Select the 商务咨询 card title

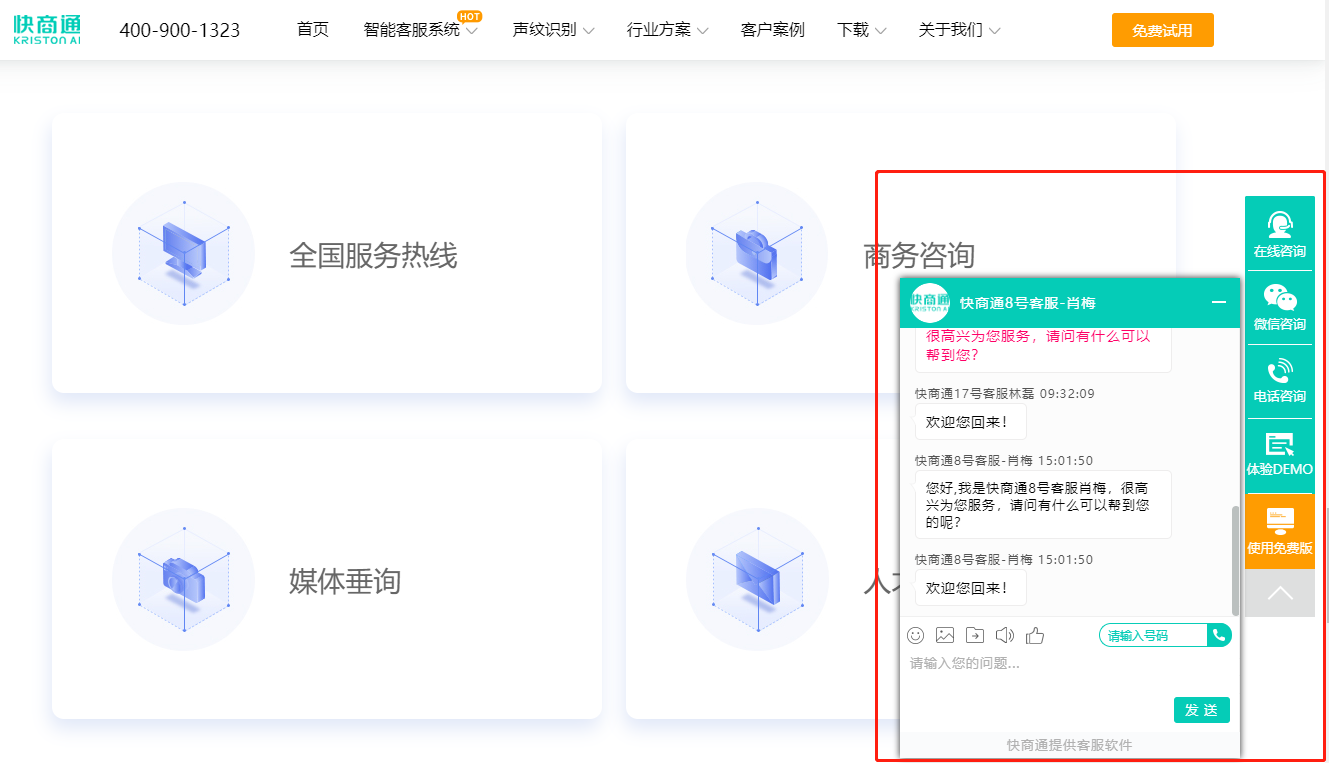coord(919,256)
